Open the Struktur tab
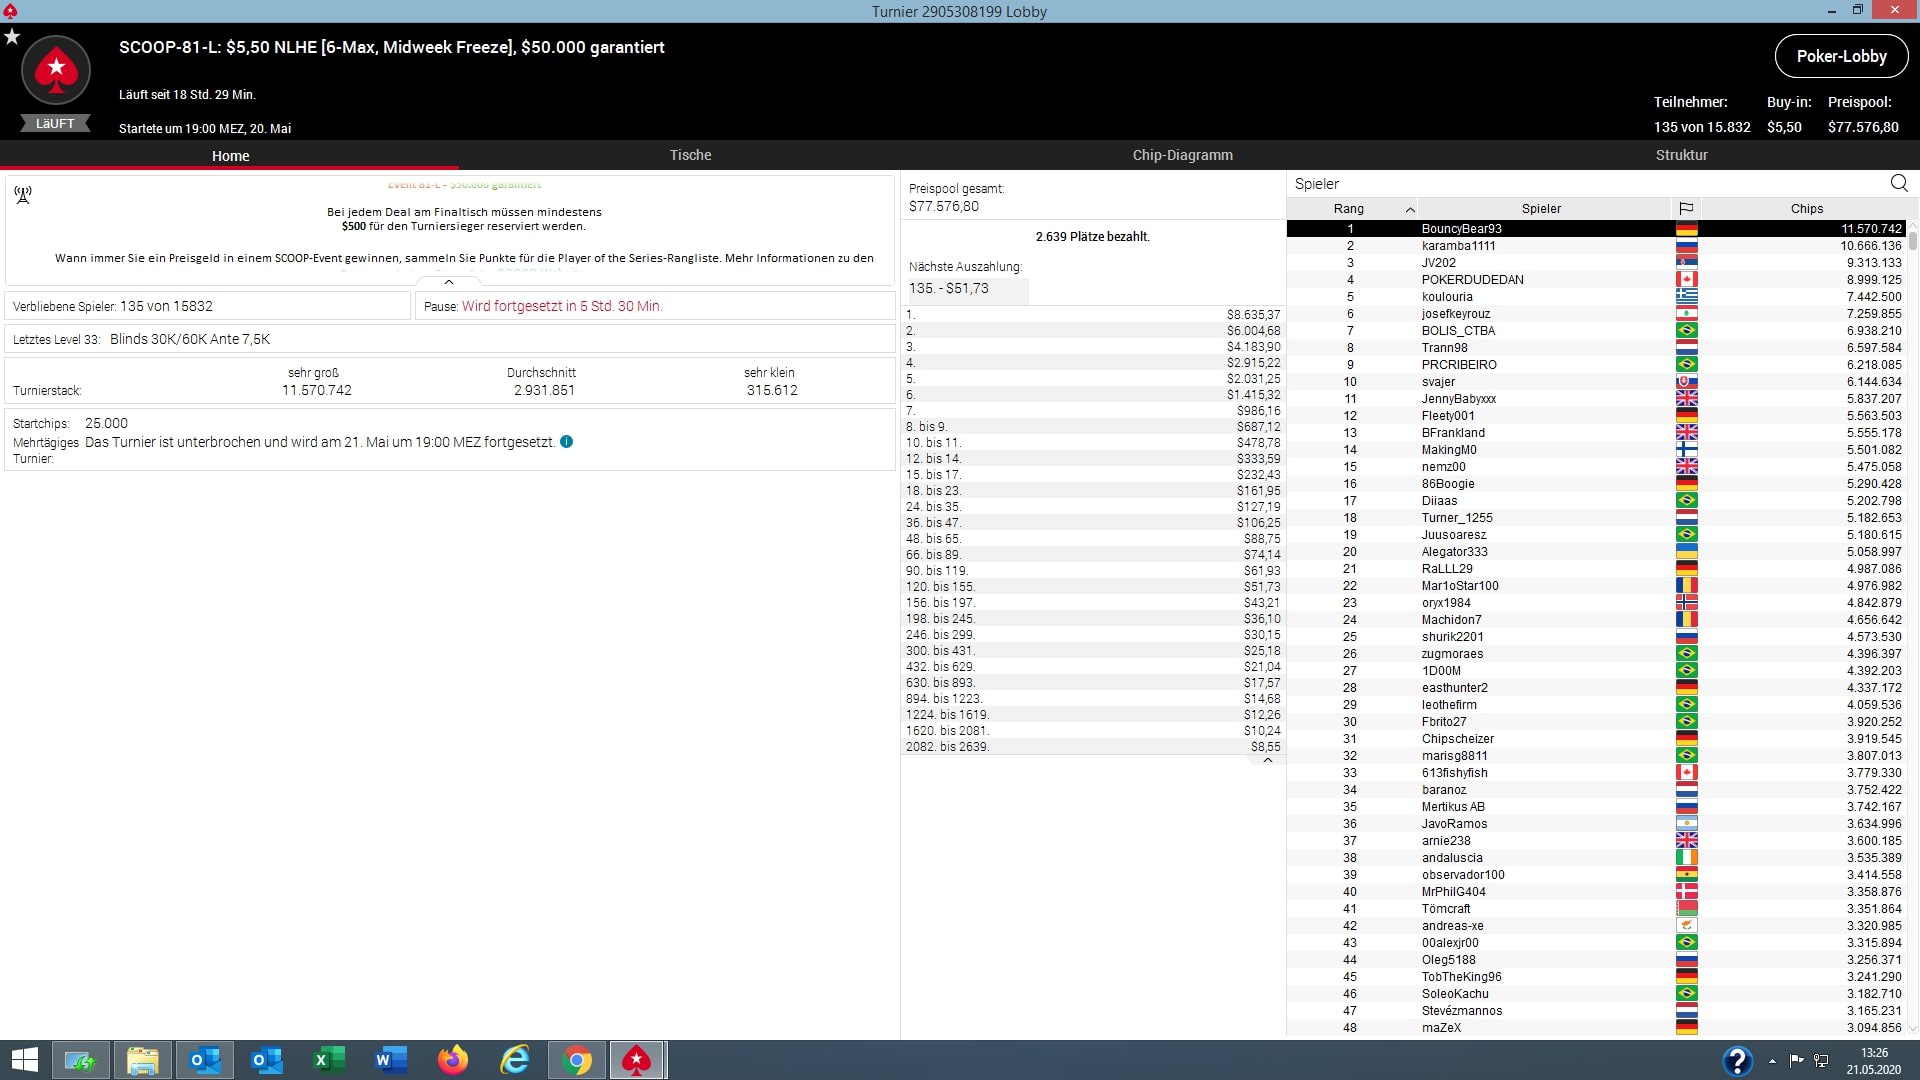1920x1080 pixels. pyautogui.click(x=1681, y=155)
